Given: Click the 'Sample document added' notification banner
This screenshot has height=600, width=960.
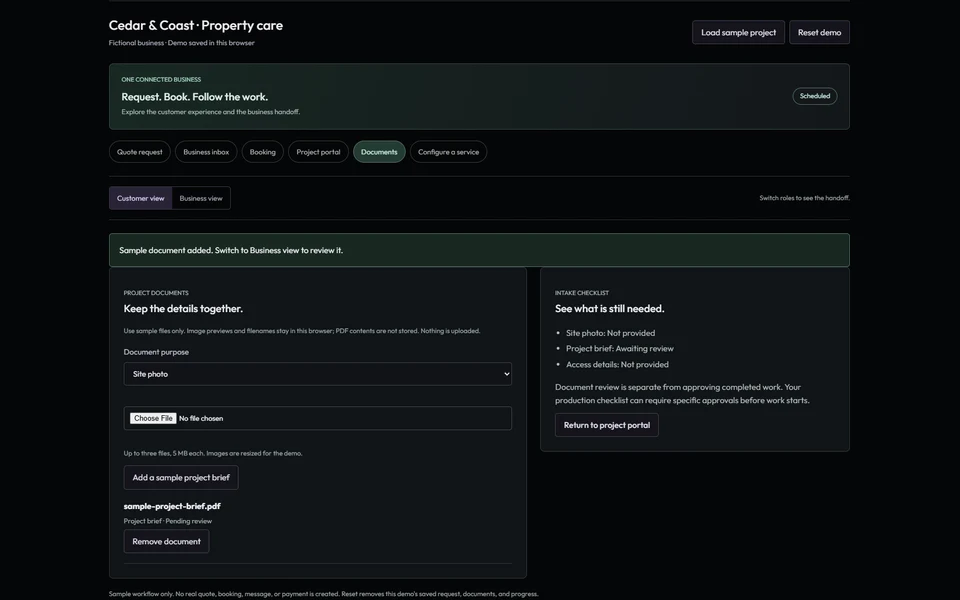Looking at the screenshot, I should [479, 250].
